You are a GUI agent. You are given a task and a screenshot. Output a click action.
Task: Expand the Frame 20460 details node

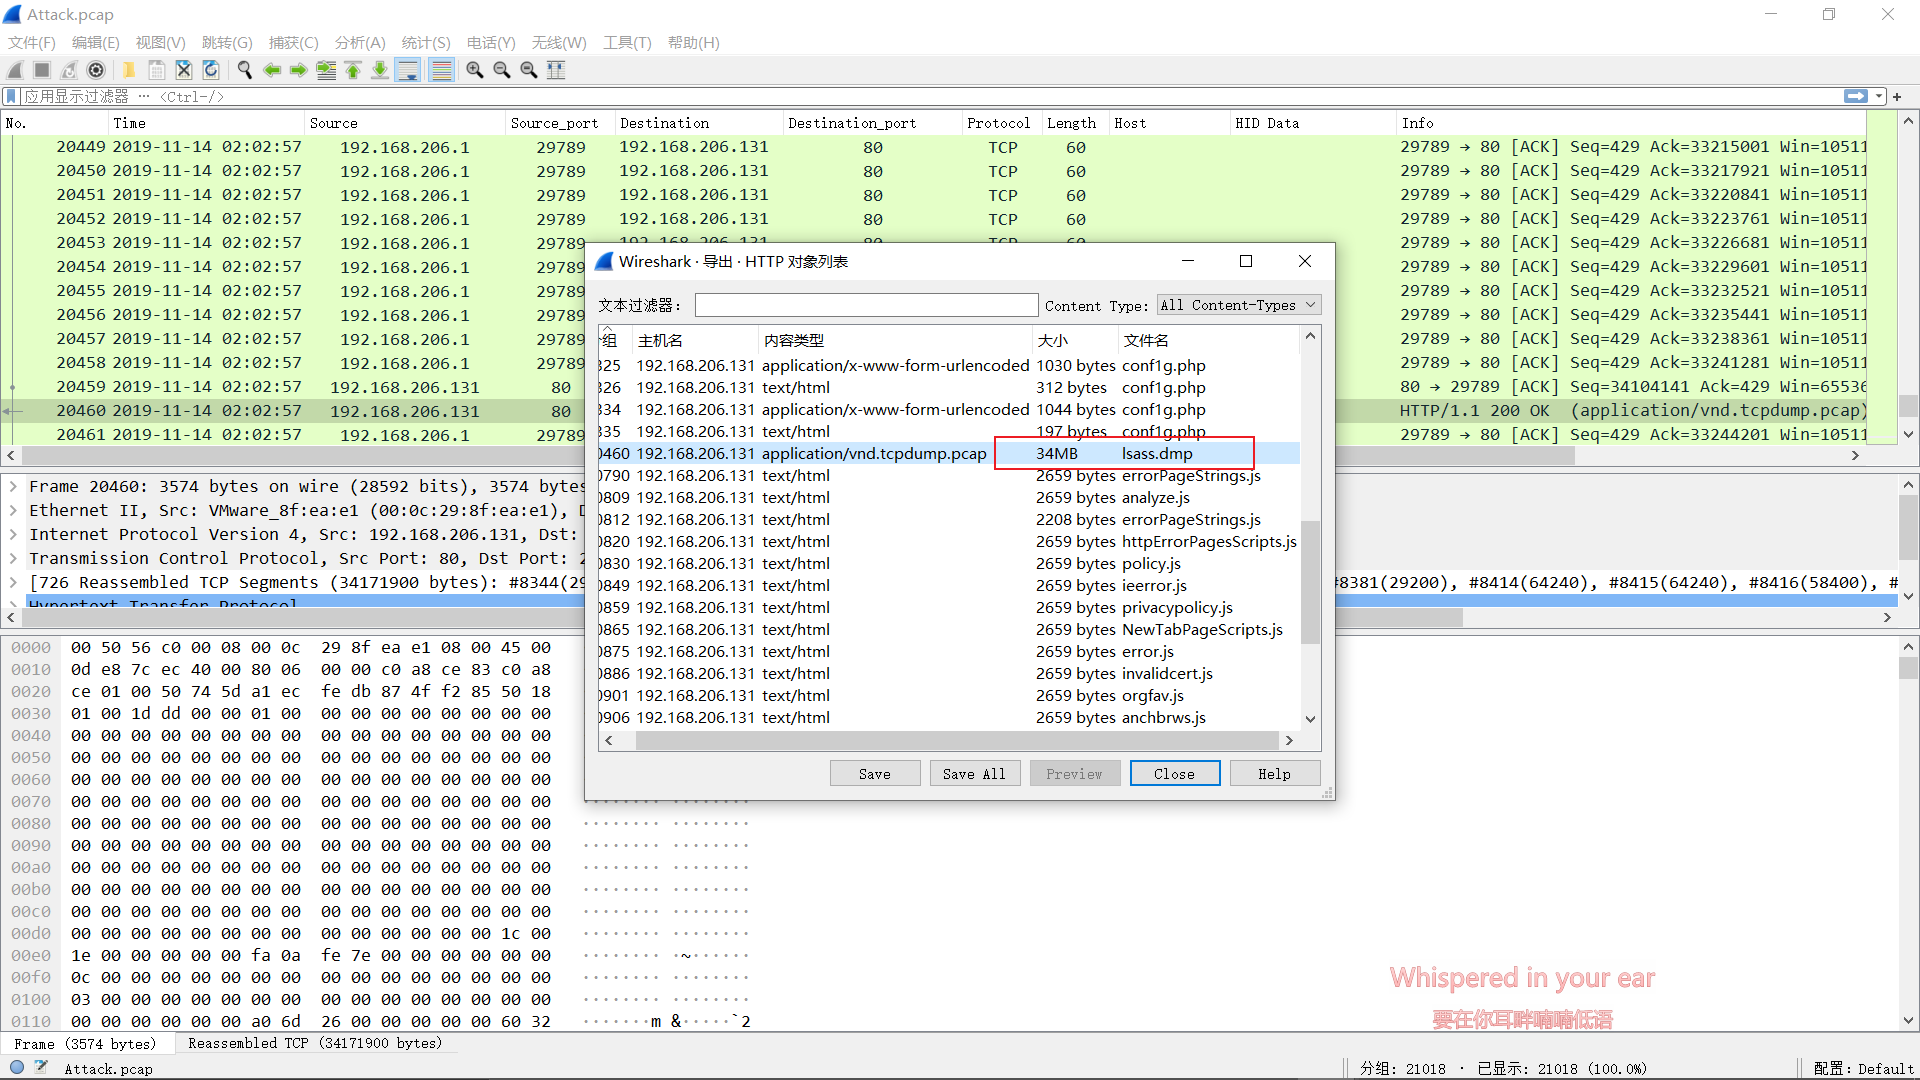[x=13, y=486]
